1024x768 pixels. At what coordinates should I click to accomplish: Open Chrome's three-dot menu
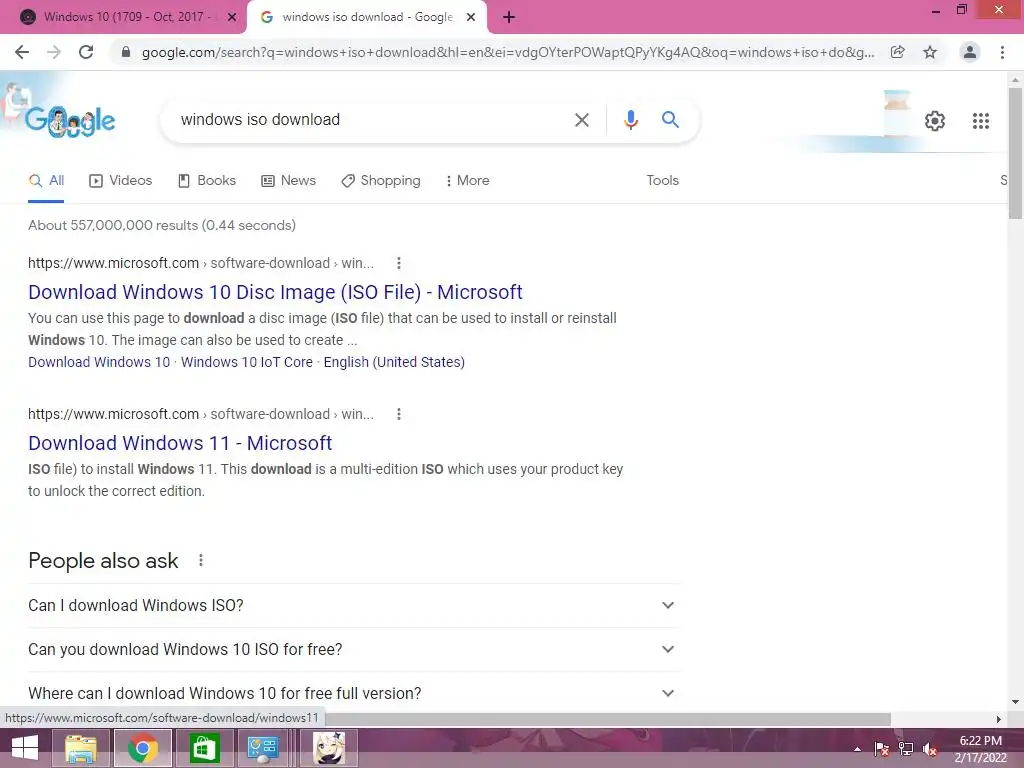coord(1002,52)
